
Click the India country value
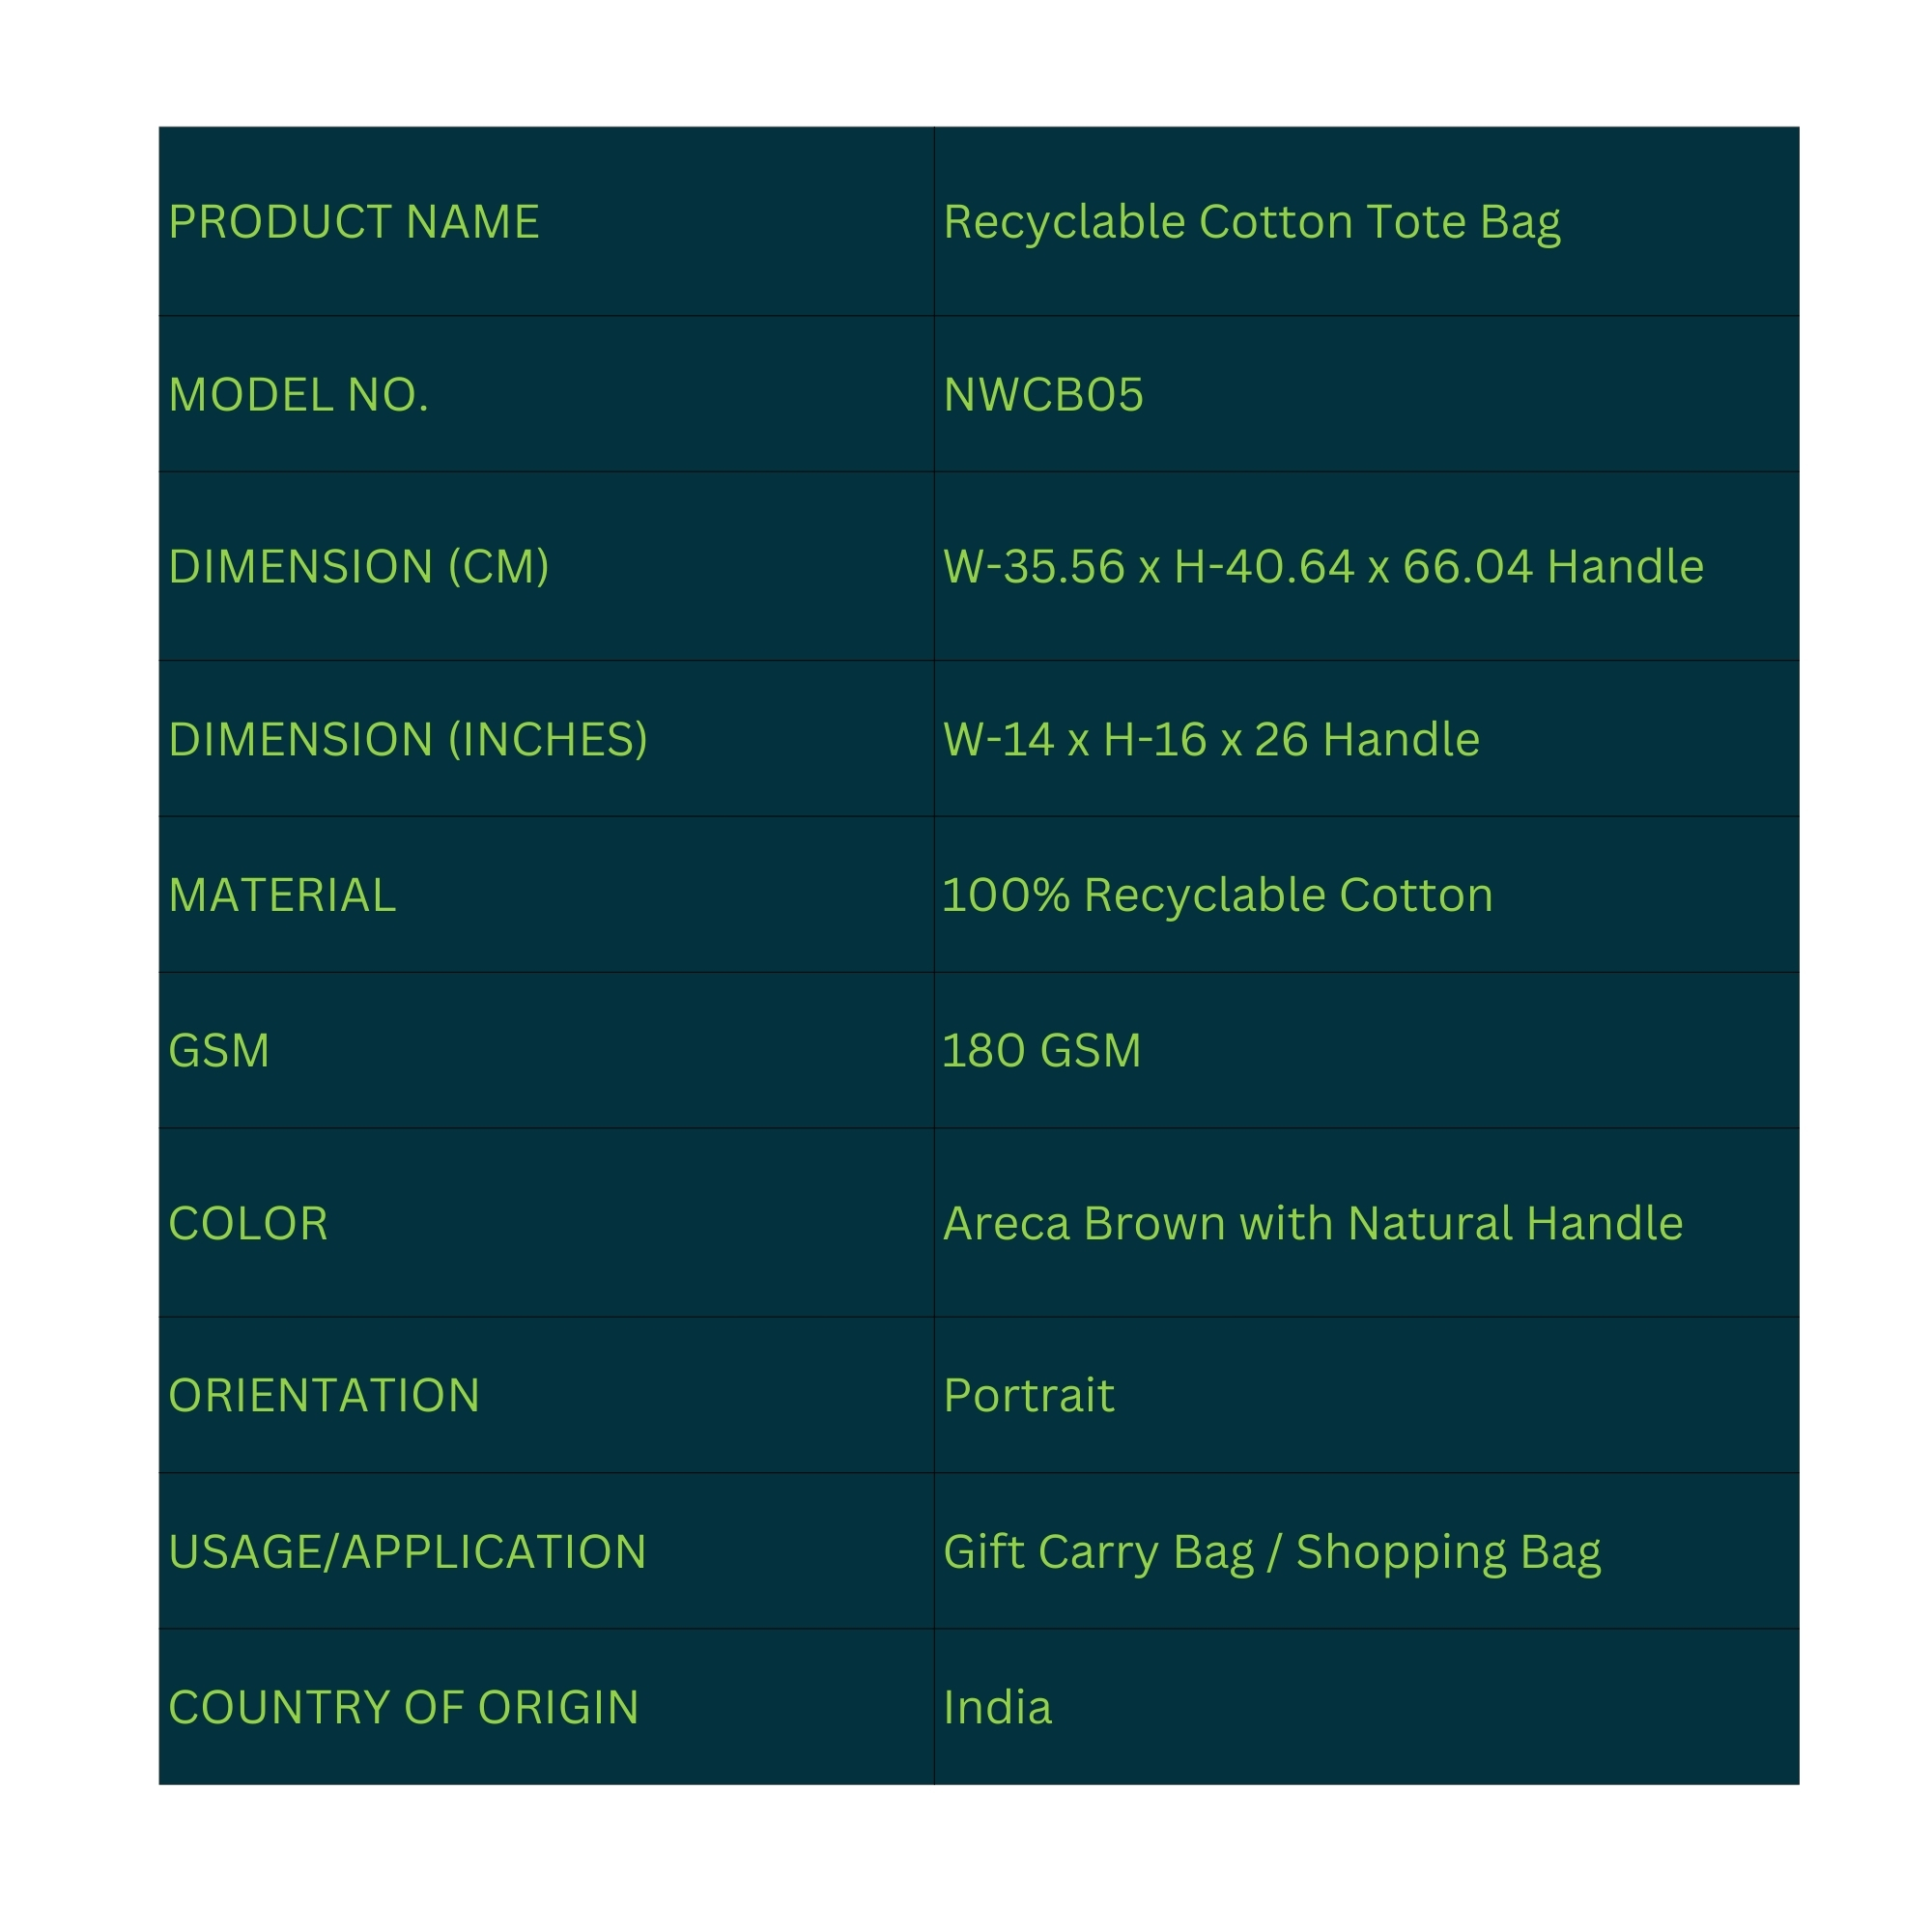pyautogui.click(x=997, y=1708)
